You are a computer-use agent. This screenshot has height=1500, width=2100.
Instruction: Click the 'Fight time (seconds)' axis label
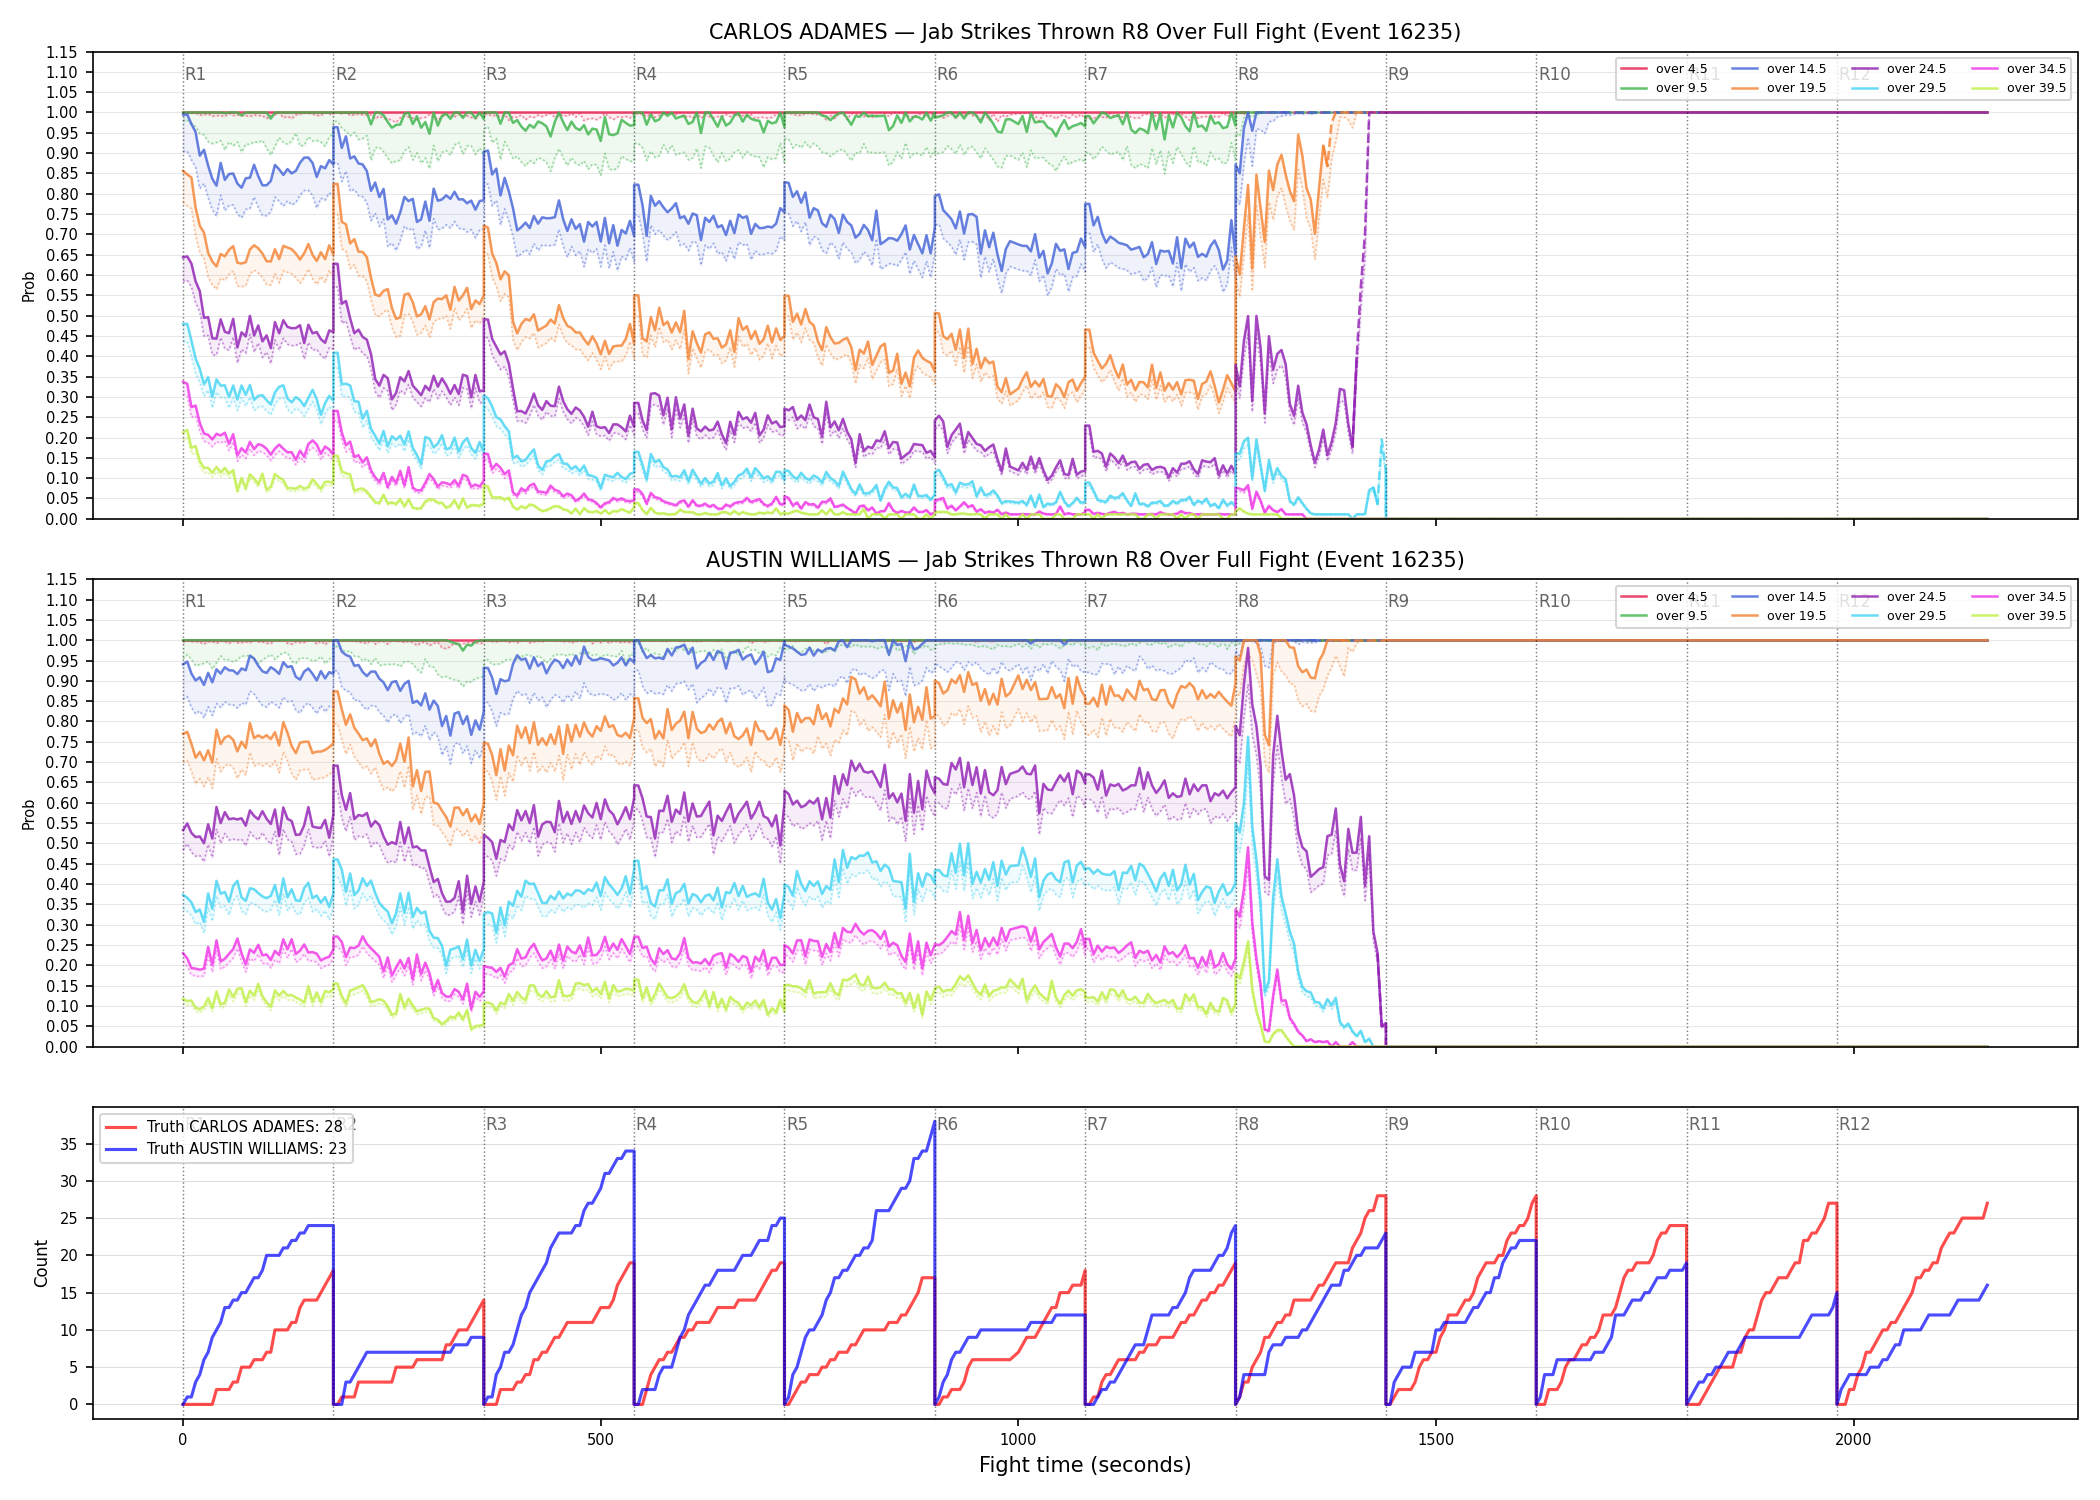pyautogui.click(x=1085, y=1465)
